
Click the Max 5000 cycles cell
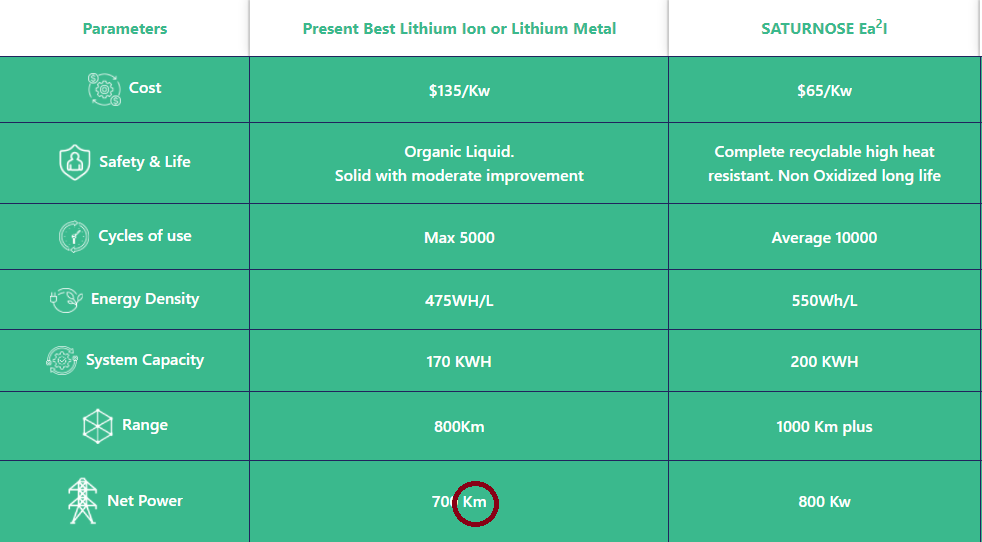pos(459,238)
